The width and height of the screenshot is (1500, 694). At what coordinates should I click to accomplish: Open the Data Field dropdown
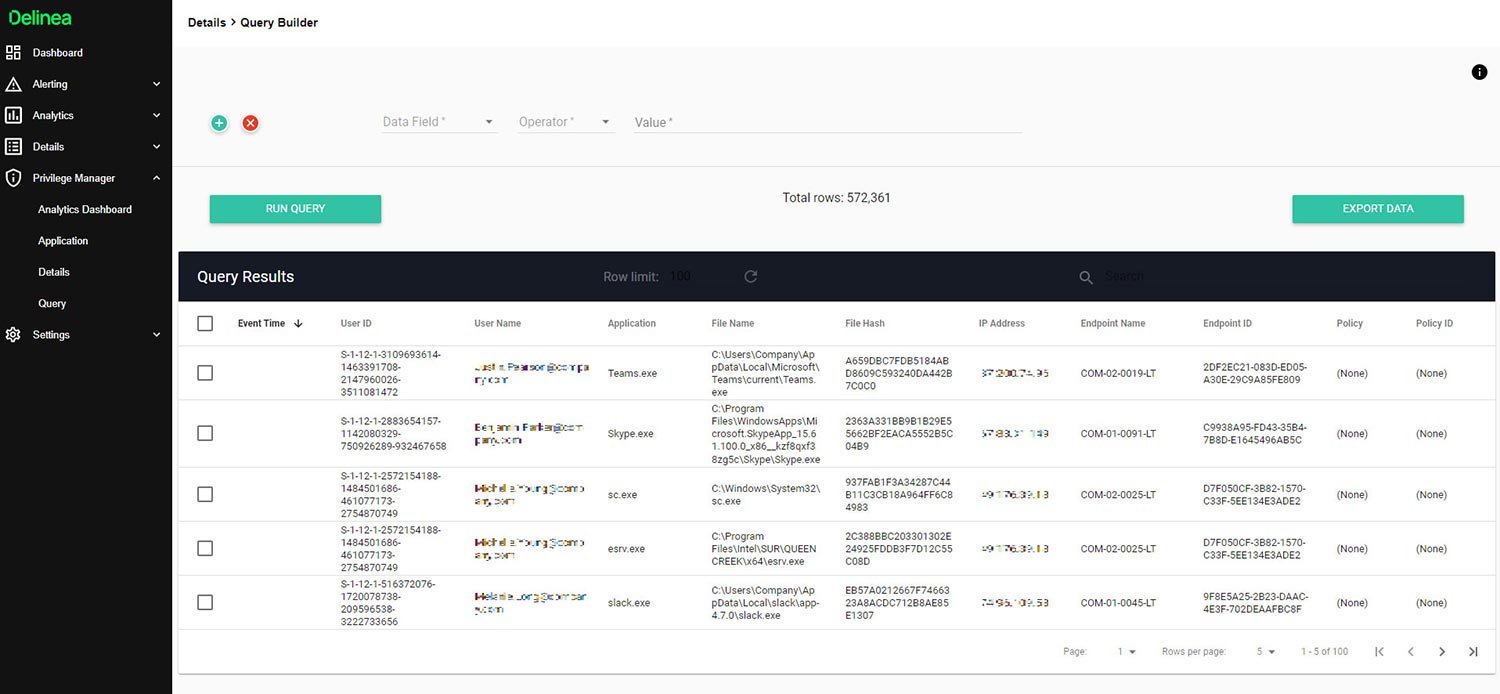(440, 122)
